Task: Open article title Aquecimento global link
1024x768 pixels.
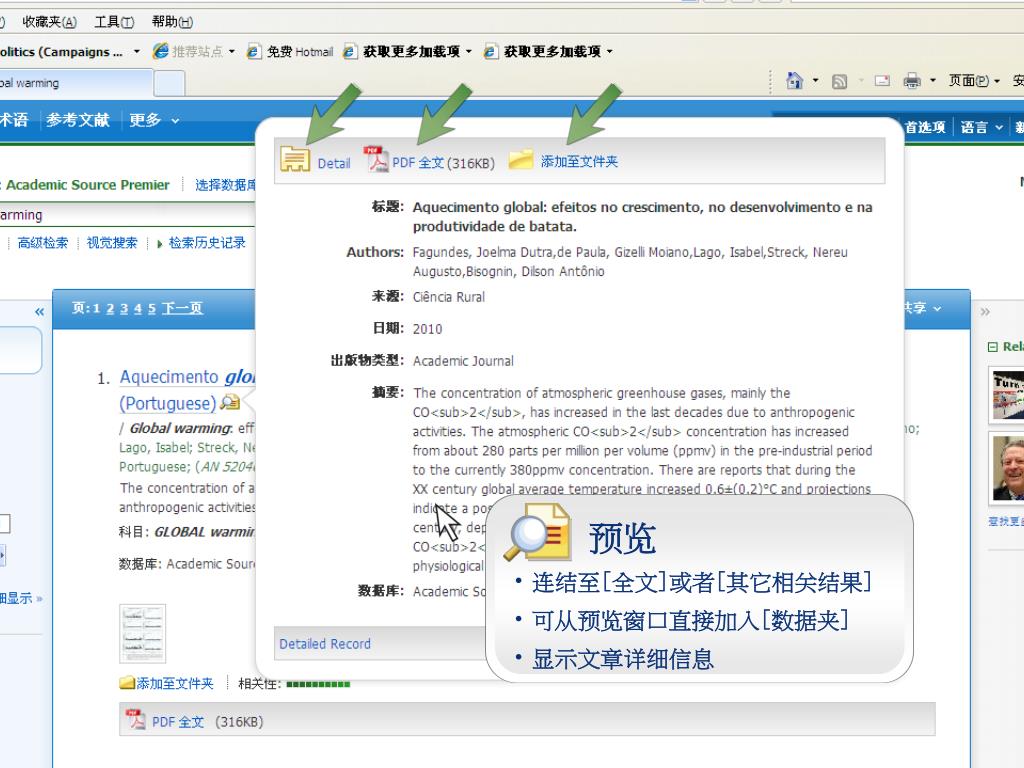Action: click(187, 377)
